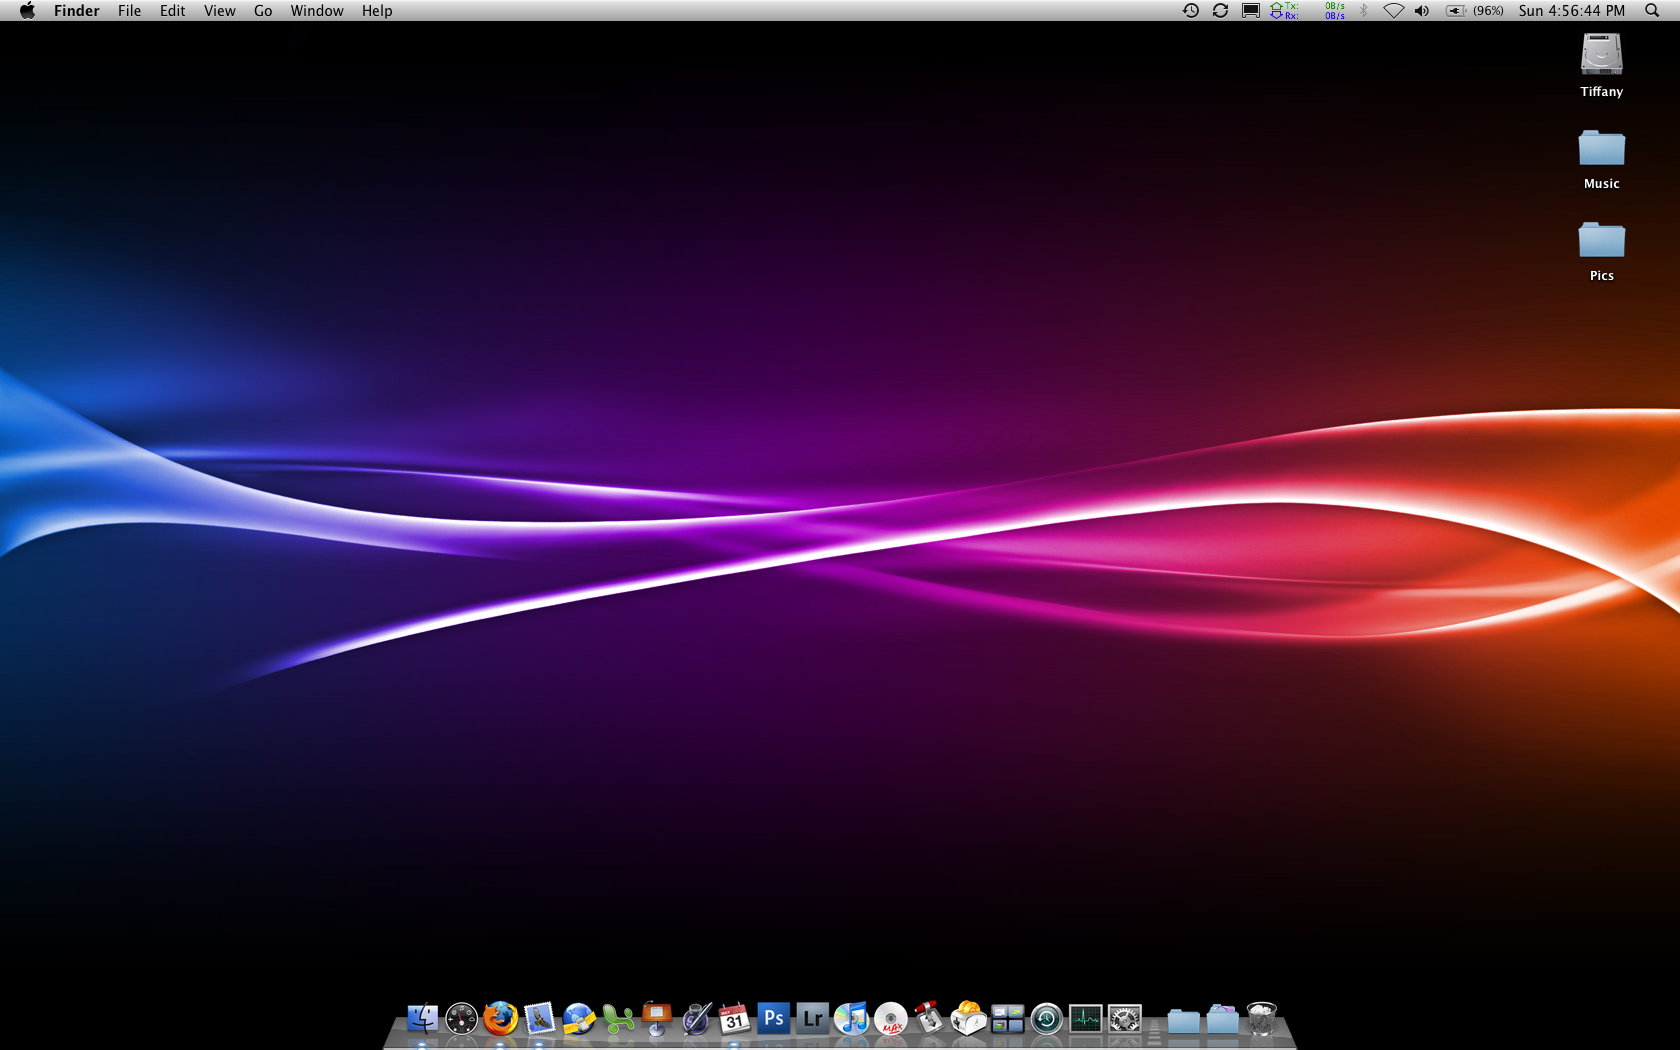1680x1050 pixels.
Task: Launch Activity Monitor from the Dock
Action: (x=1085, y=1019)
